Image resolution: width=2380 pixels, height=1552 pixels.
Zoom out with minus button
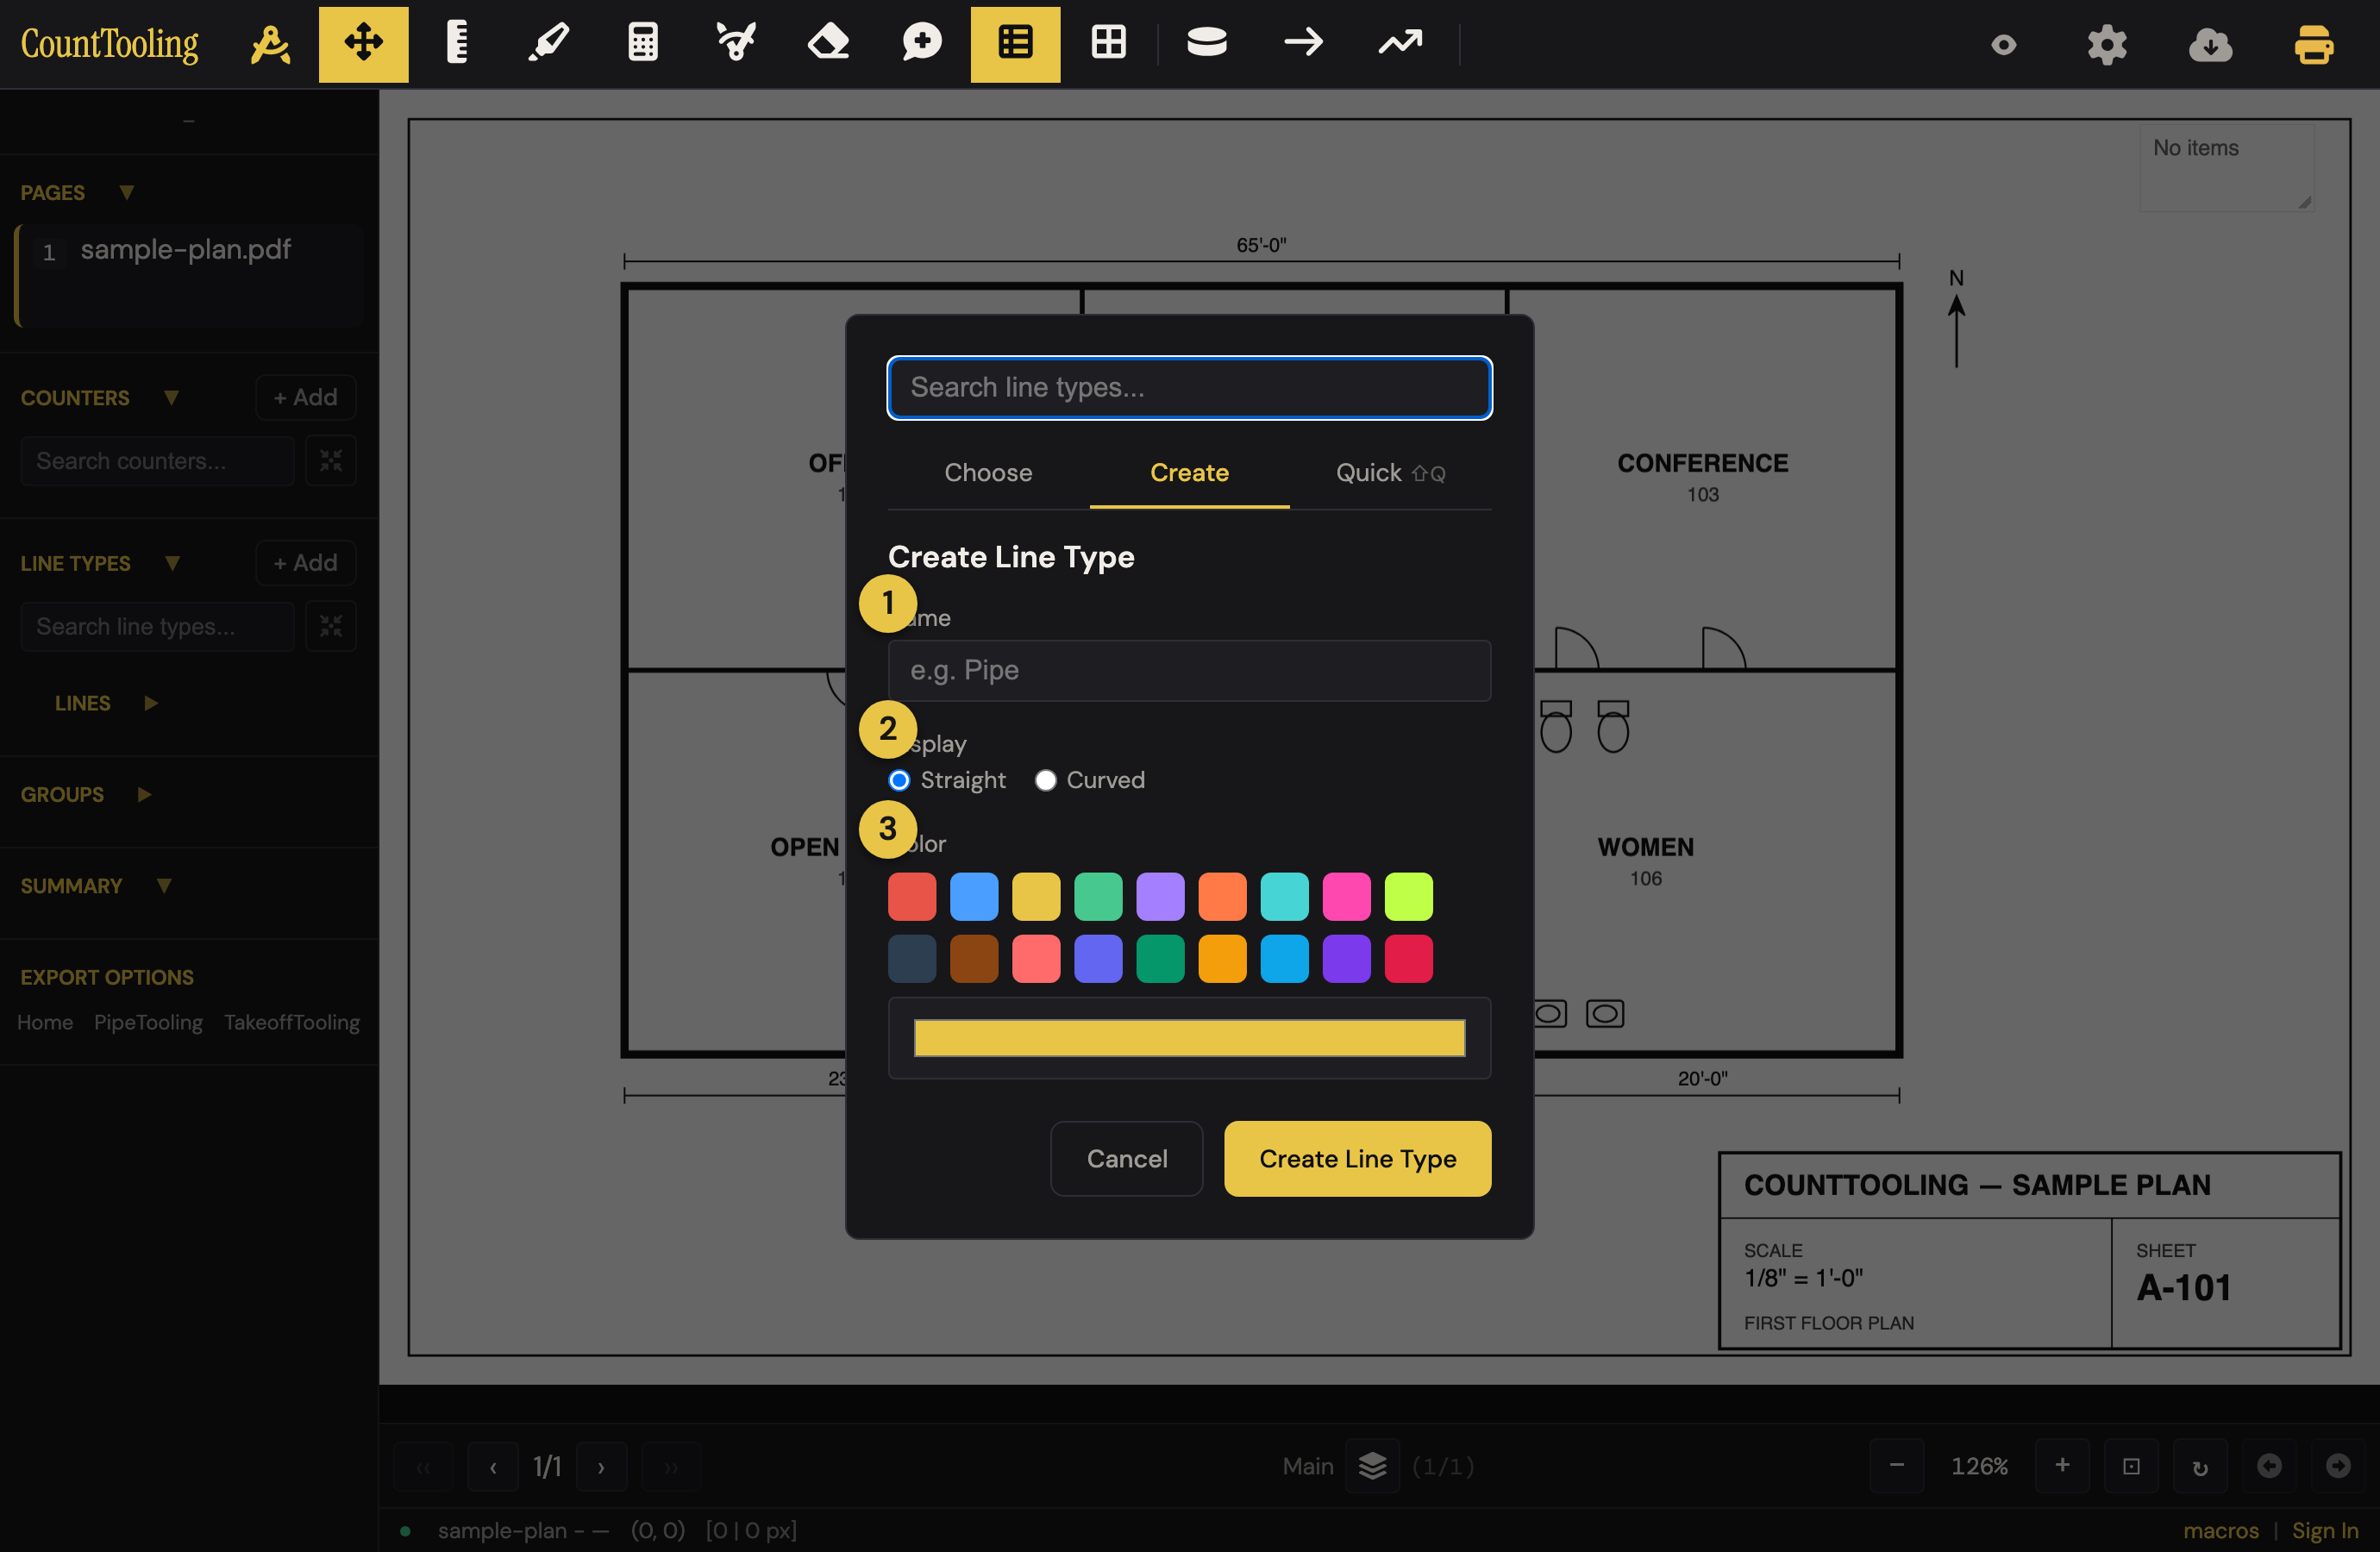[x=1896, y=1466]
